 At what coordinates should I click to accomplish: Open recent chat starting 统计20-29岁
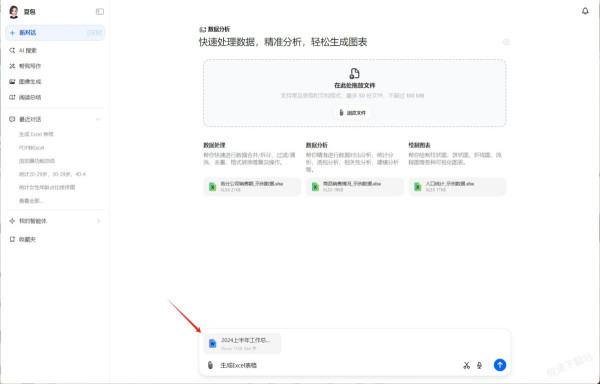(52, 174)
